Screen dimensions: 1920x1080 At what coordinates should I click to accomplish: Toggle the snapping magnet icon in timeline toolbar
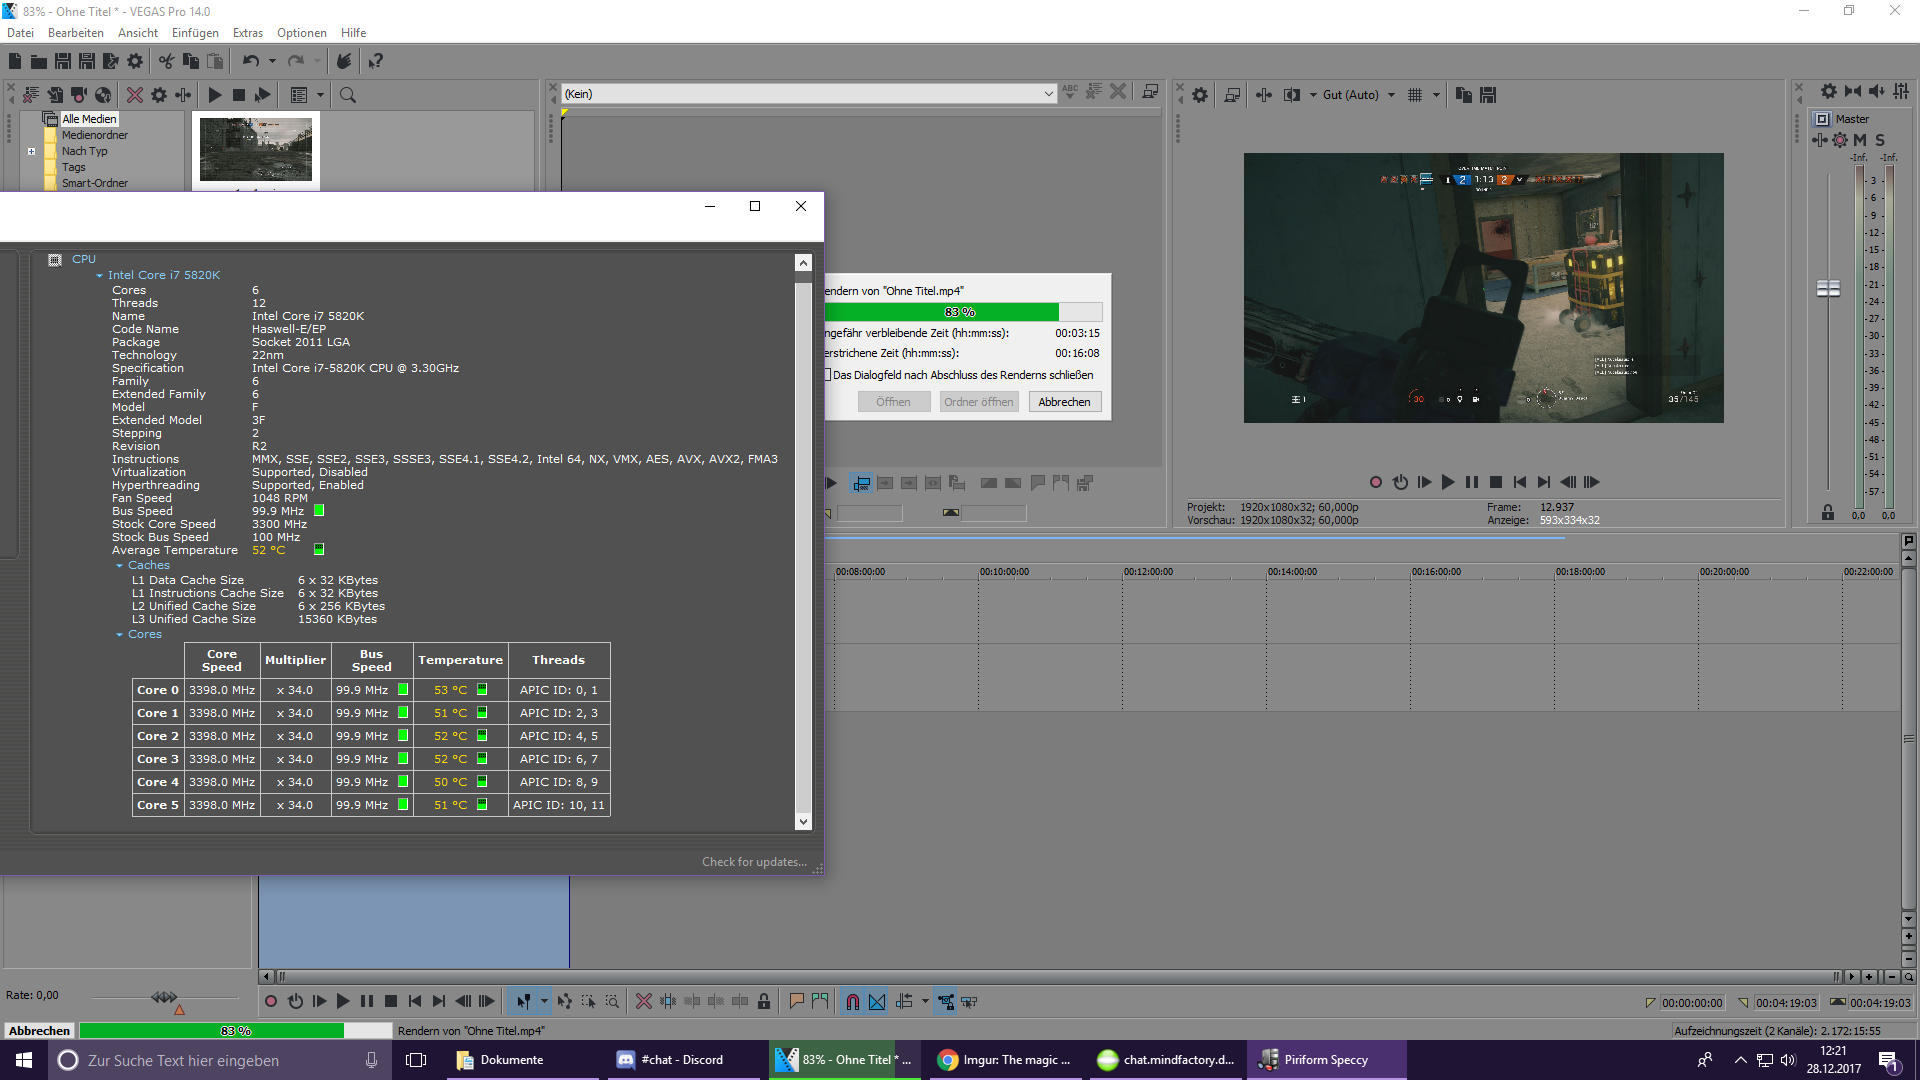click(x=852, y=1001)
